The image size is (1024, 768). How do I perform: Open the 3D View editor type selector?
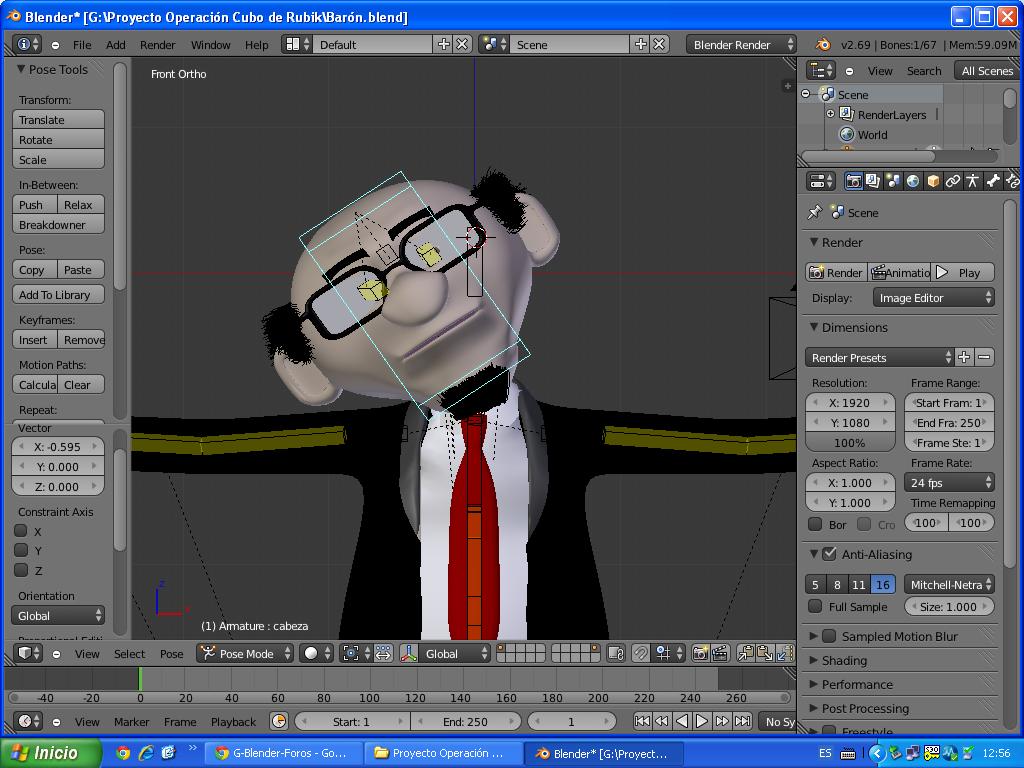[x=28, y=653]
